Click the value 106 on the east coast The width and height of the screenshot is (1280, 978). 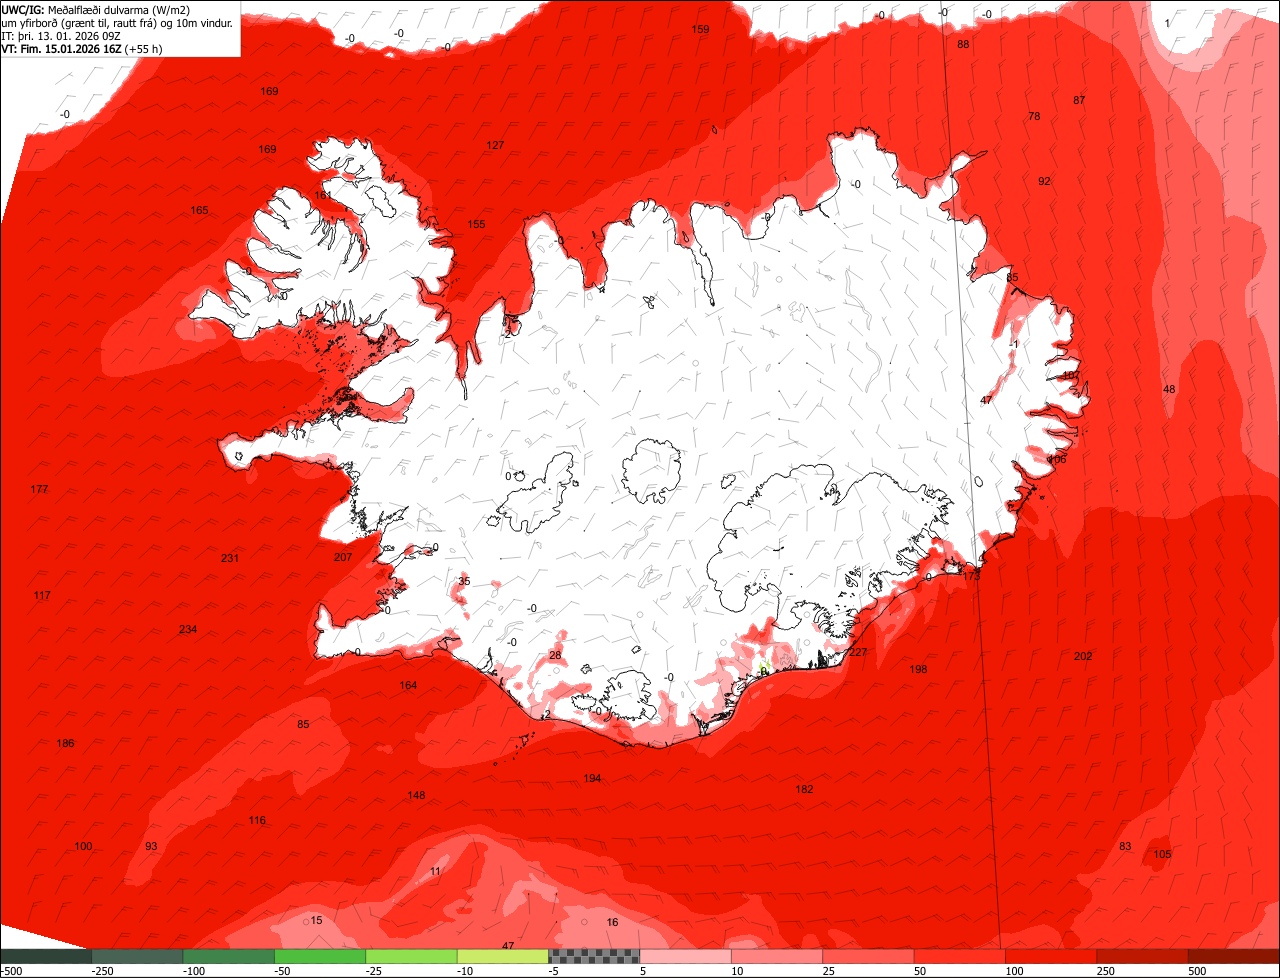click(1057, 459)
